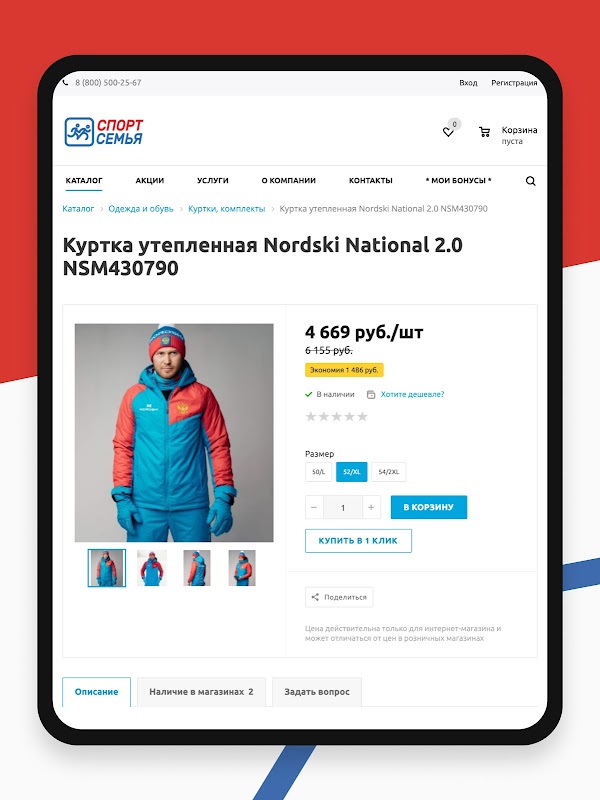The height and width of the screenshot is (800, 600).
Task: Open the Каталог menu item
Action: 84,181
